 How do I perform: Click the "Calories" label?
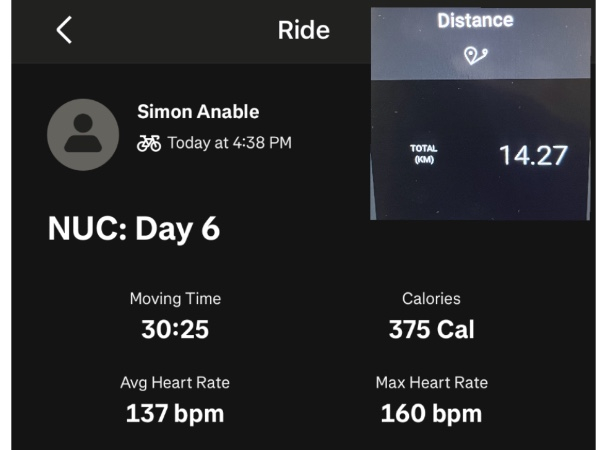(431, 299)
